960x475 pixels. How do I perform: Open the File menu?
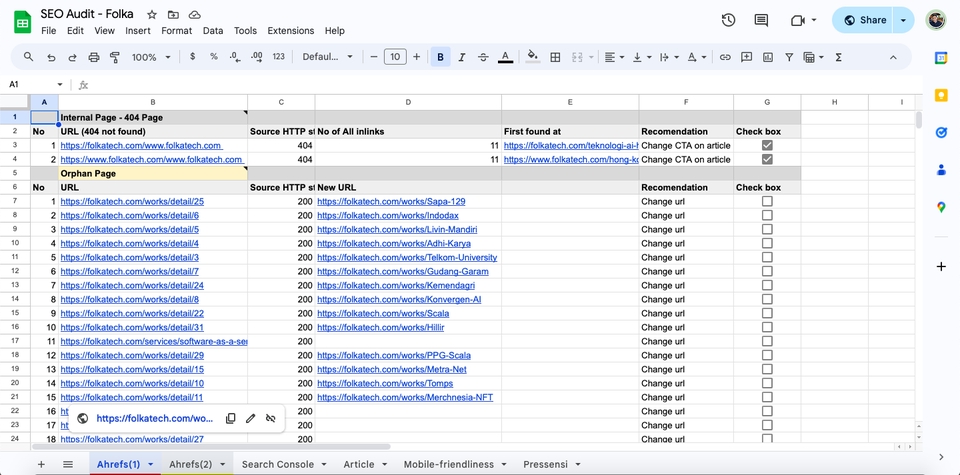click(48, 31)
